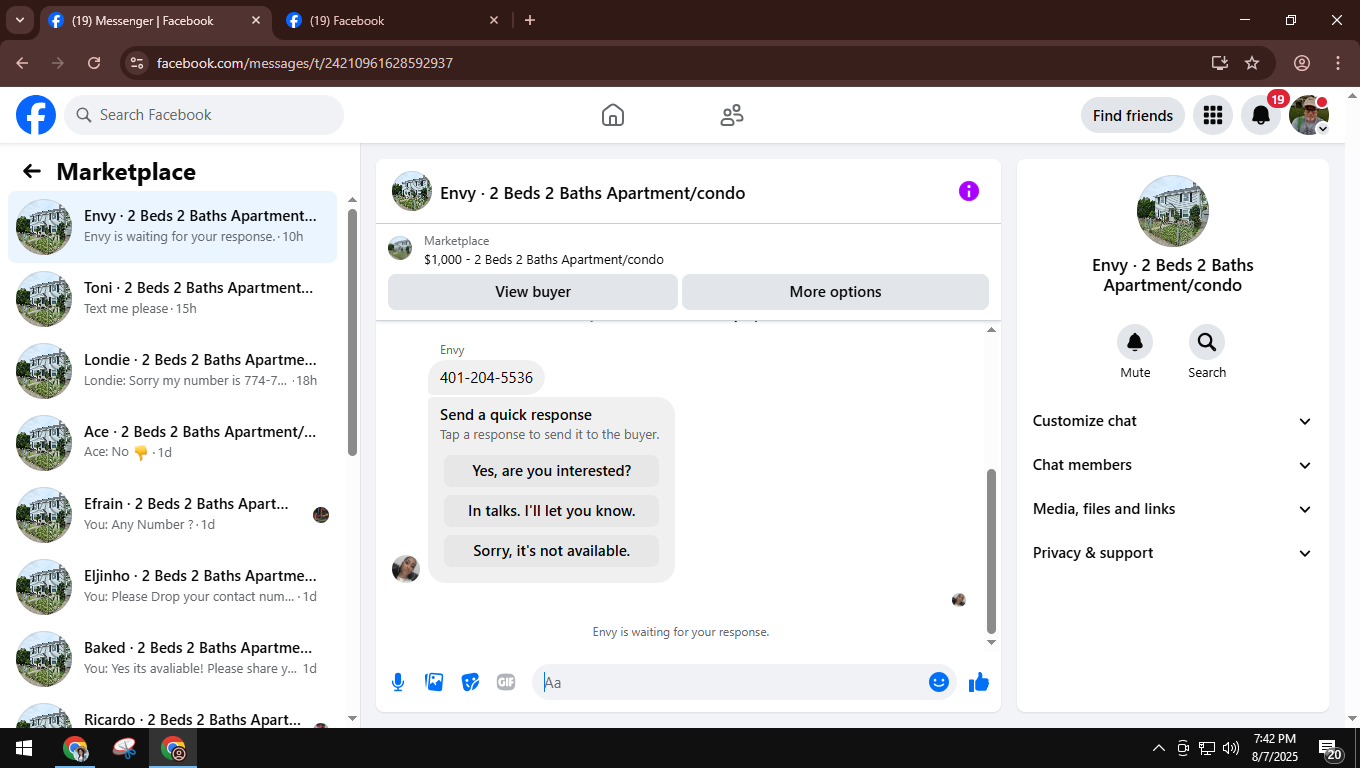The height and width of the screenshot is (768, 1360).
Task: Click the More options button
Action: pos(835,292)
